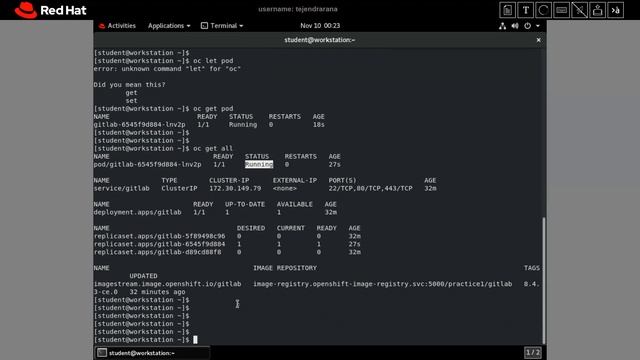Click the crossed-out icon in the Red Hat toolbar
Screen dimensions: 640x360
(x=579, y=10)
